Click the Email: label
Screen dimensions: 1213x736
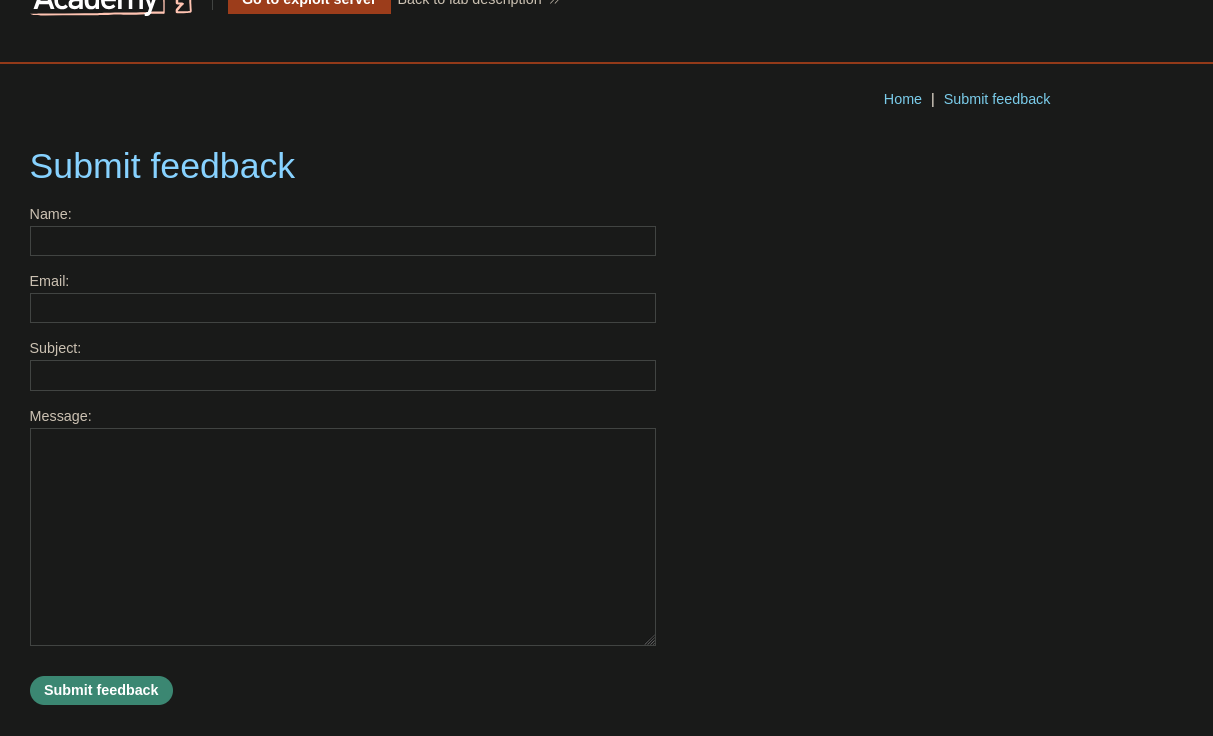(49, 281)
